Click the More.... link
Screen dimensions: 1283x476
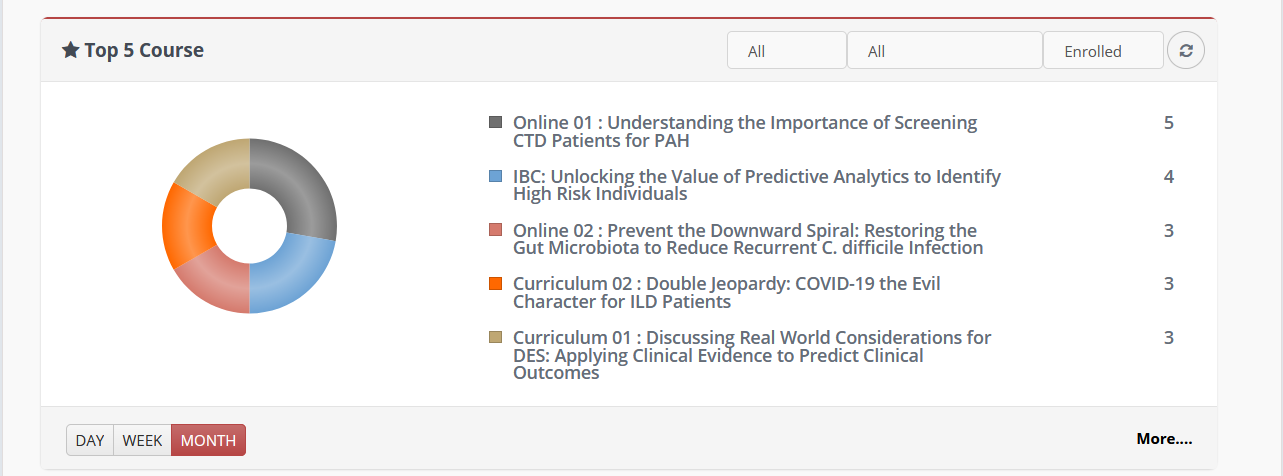click(1164, 438)
